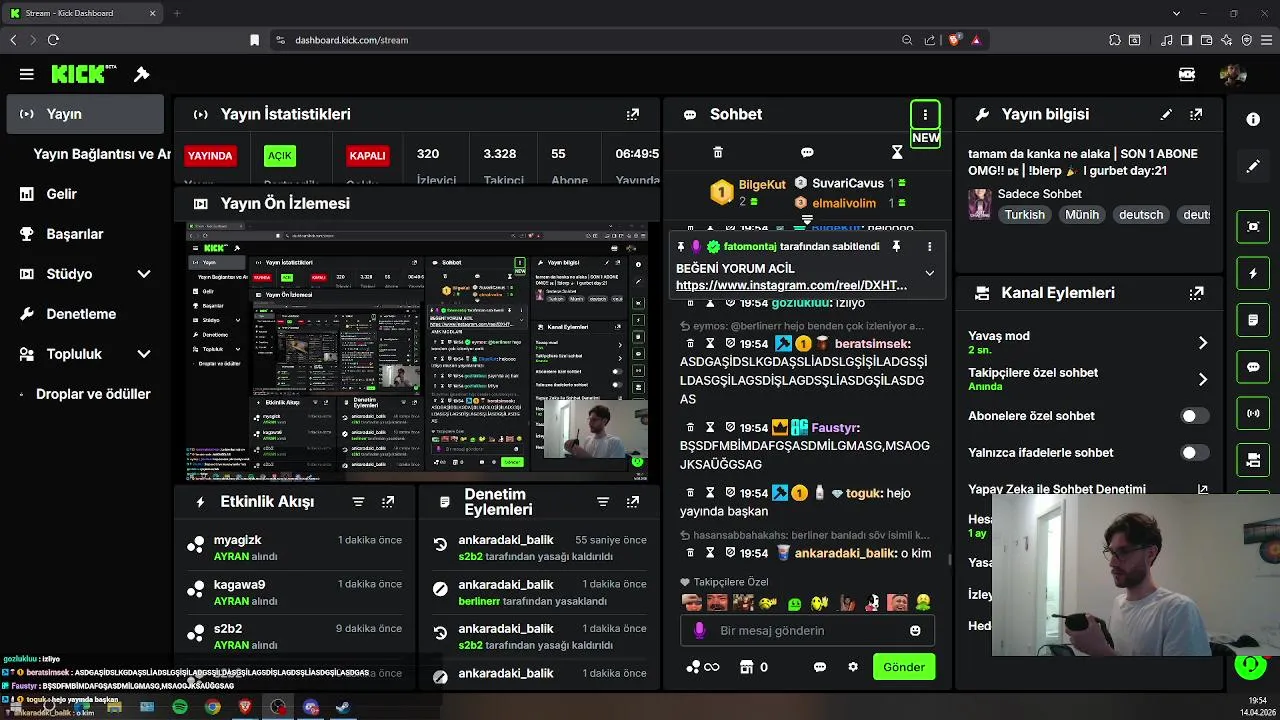The image size is (1280, 720).
Task: Click the KICK logo
Action: click(84, 74)
